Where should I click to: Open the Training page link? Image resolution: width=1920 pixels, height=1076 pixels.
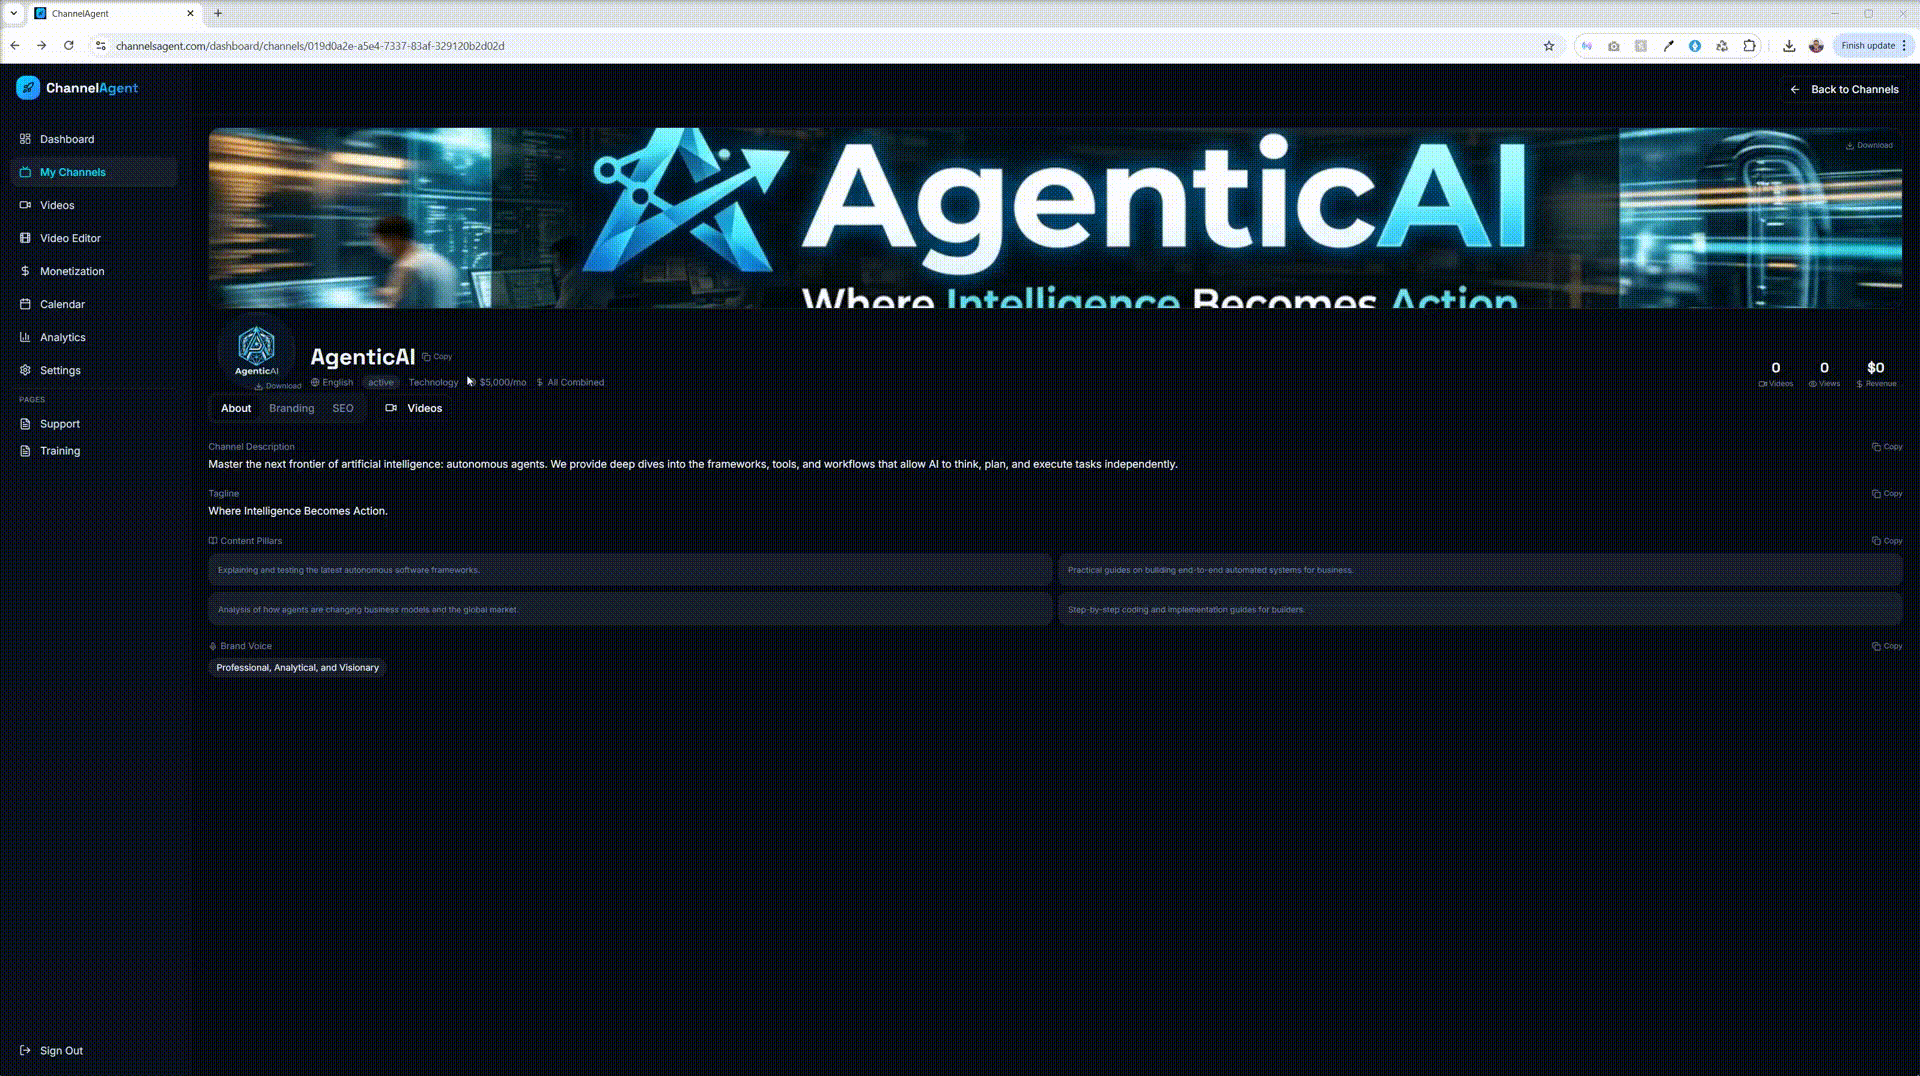click(60, 451)
